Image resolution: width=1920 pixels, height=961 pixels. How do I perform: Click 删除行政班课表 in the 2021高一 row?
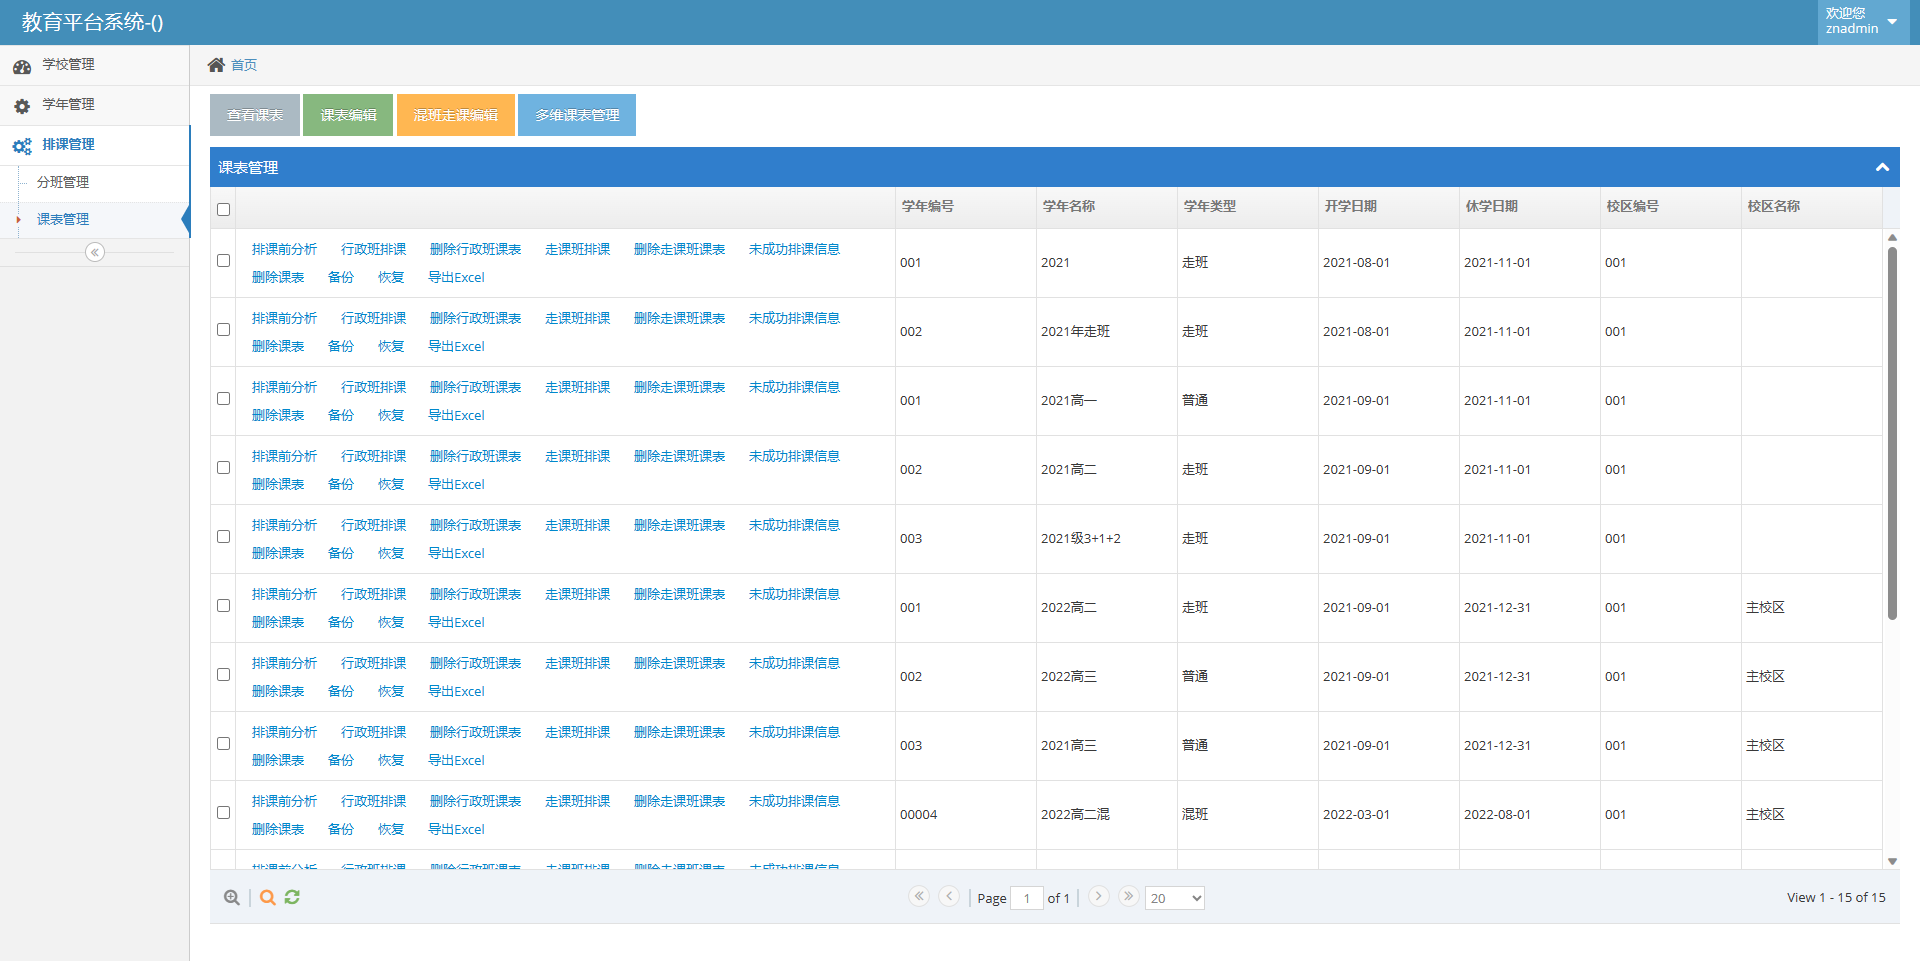click(476, 387)
